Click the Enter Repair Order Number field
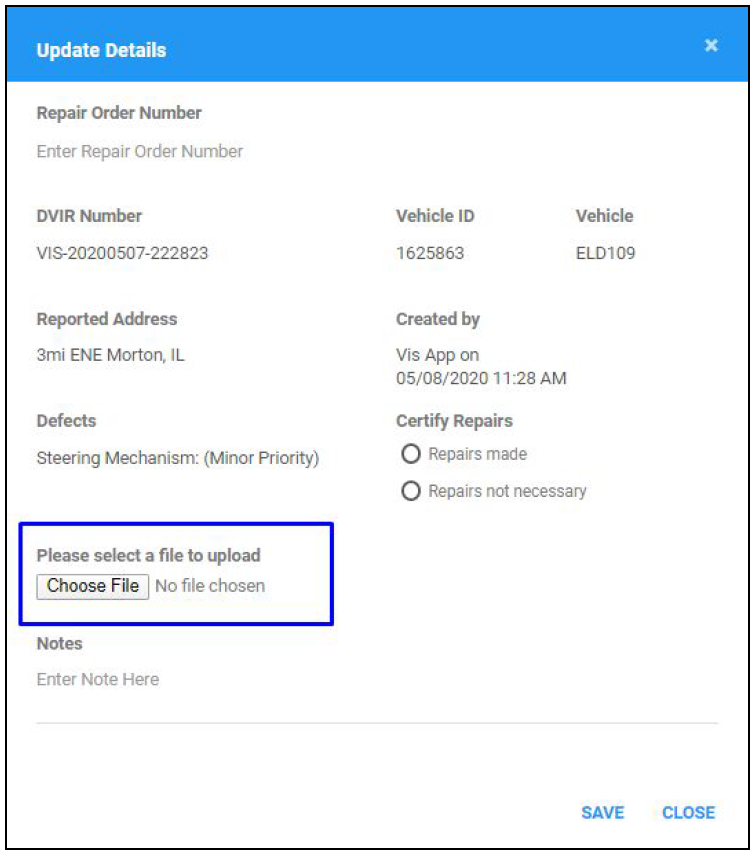The width and height of the screenshot is (752, 850). 140,152
